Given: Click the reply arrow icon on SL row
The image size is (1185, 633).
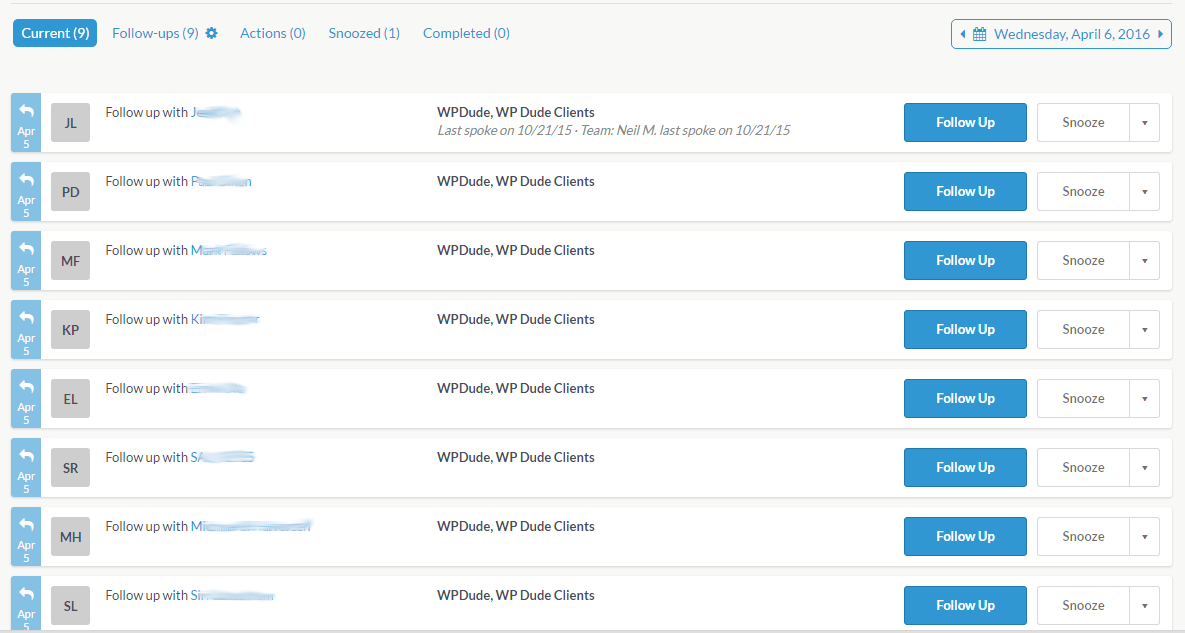Looking at the screenshot, I should 26,593.
